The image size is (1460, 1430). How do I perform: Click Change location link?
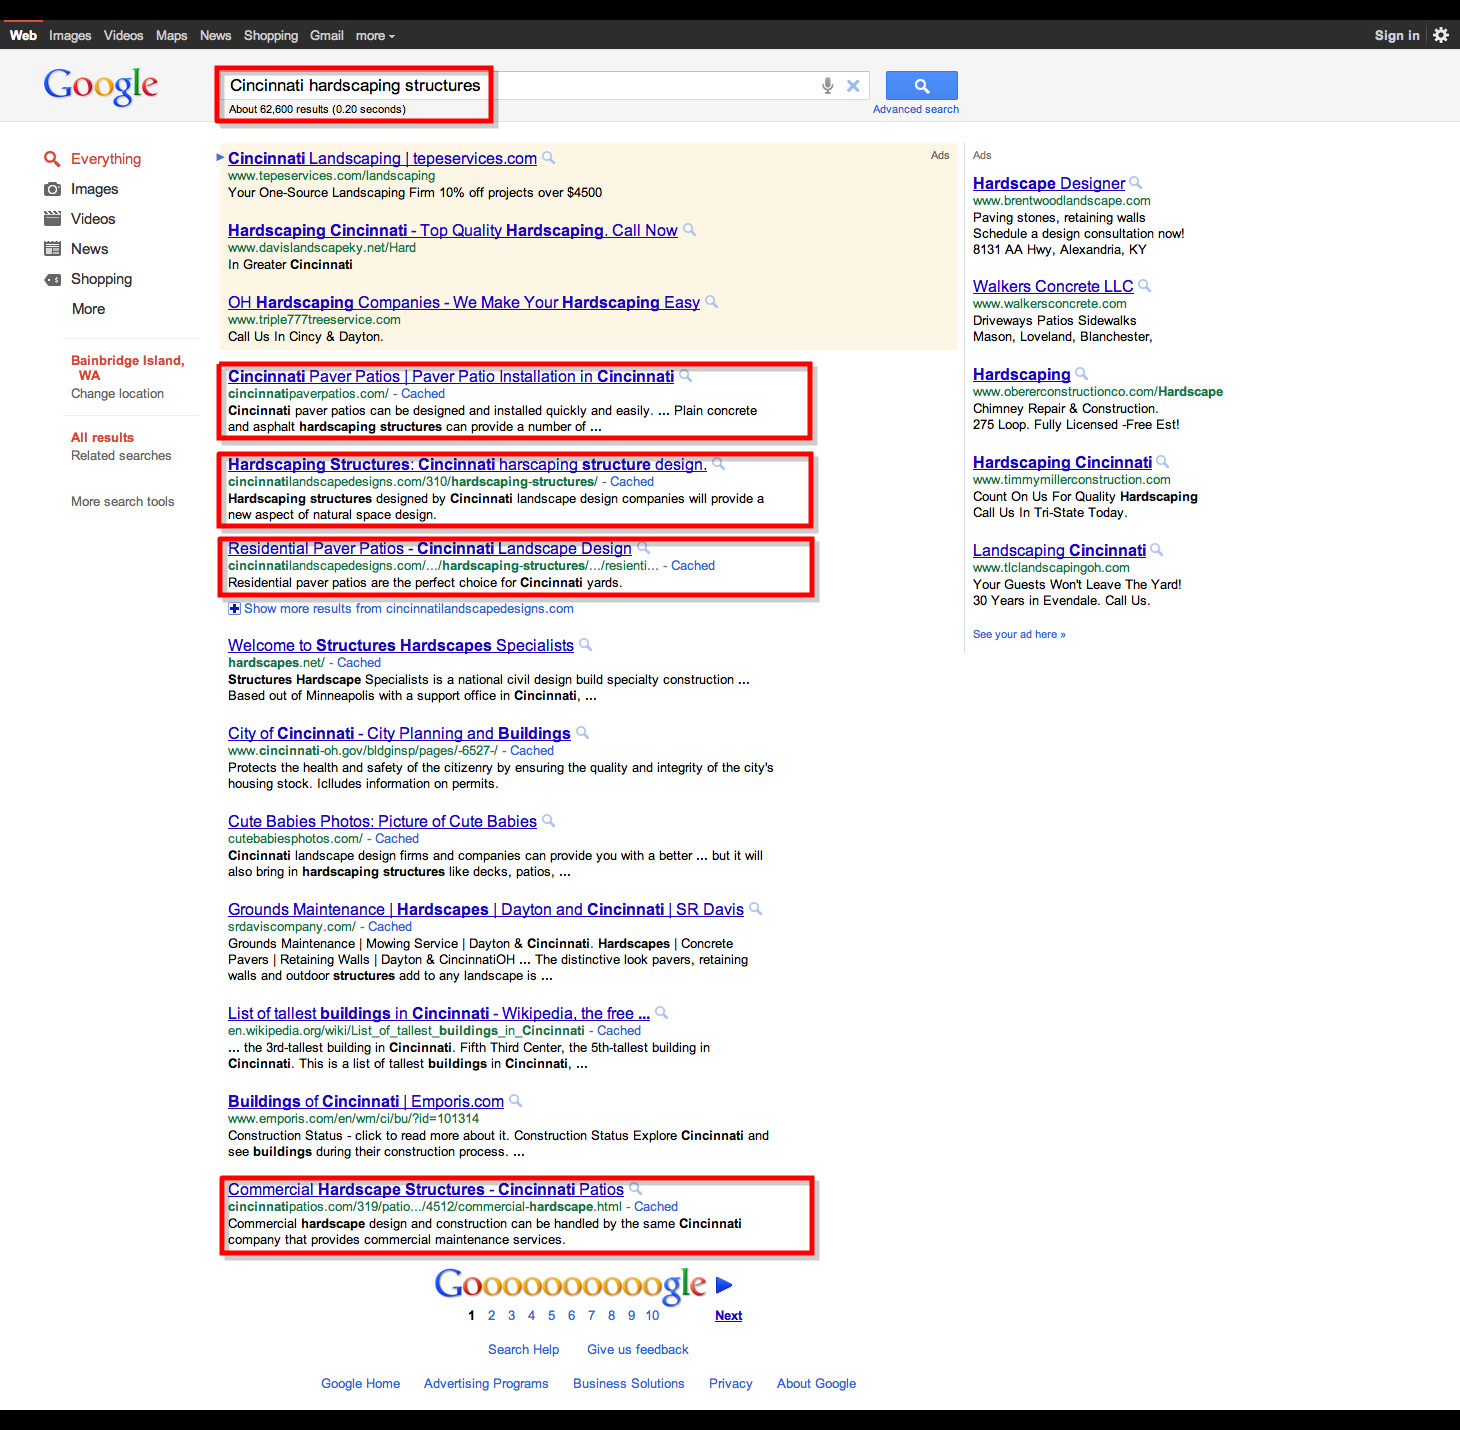[x=117, y=394]
